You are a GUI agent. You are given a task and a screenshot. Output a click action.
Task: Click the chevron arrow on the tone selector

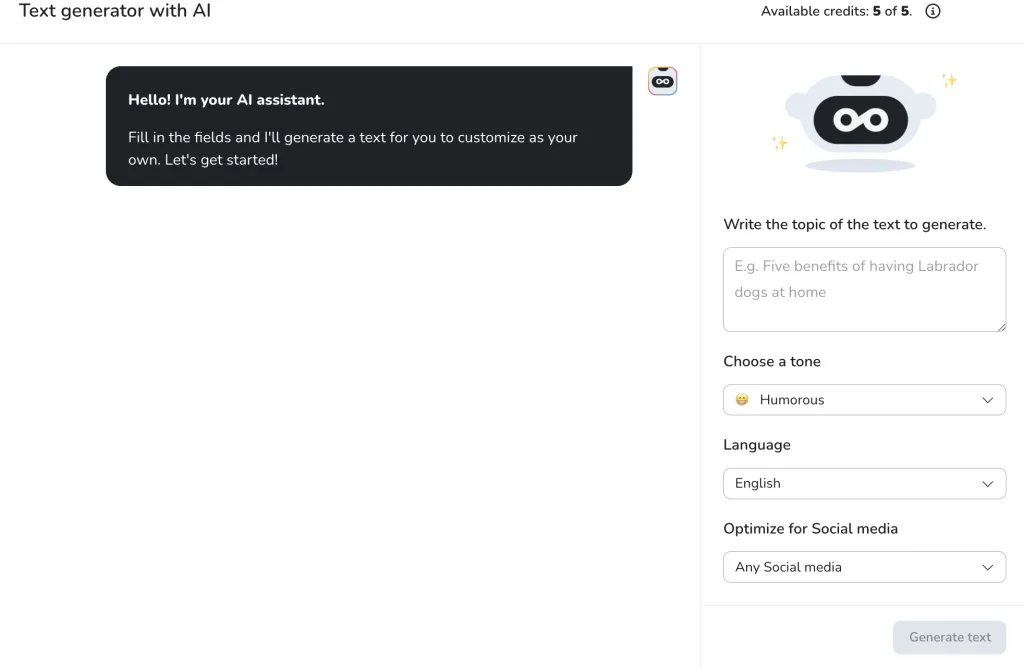pyautogui.click(x=988, y=400)
